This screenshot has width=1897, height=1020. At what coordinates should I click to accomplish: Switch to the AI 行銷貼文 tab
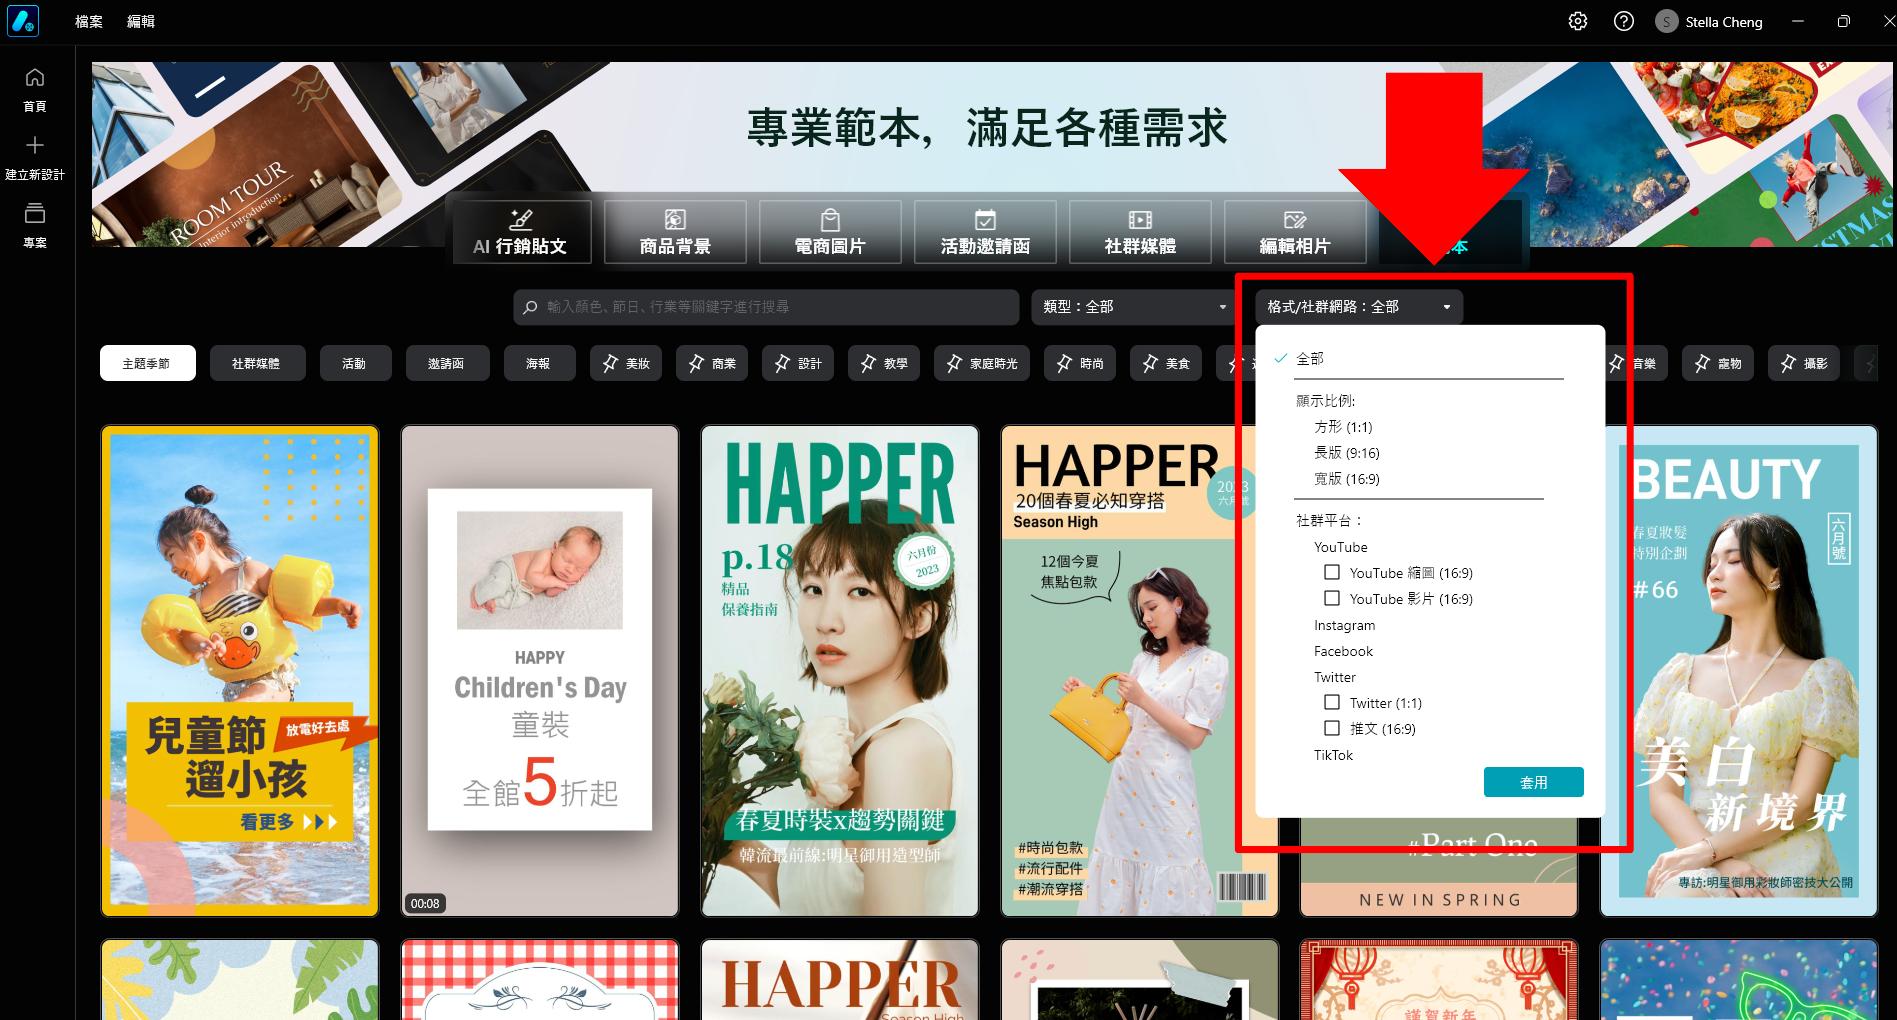(521, 232)
